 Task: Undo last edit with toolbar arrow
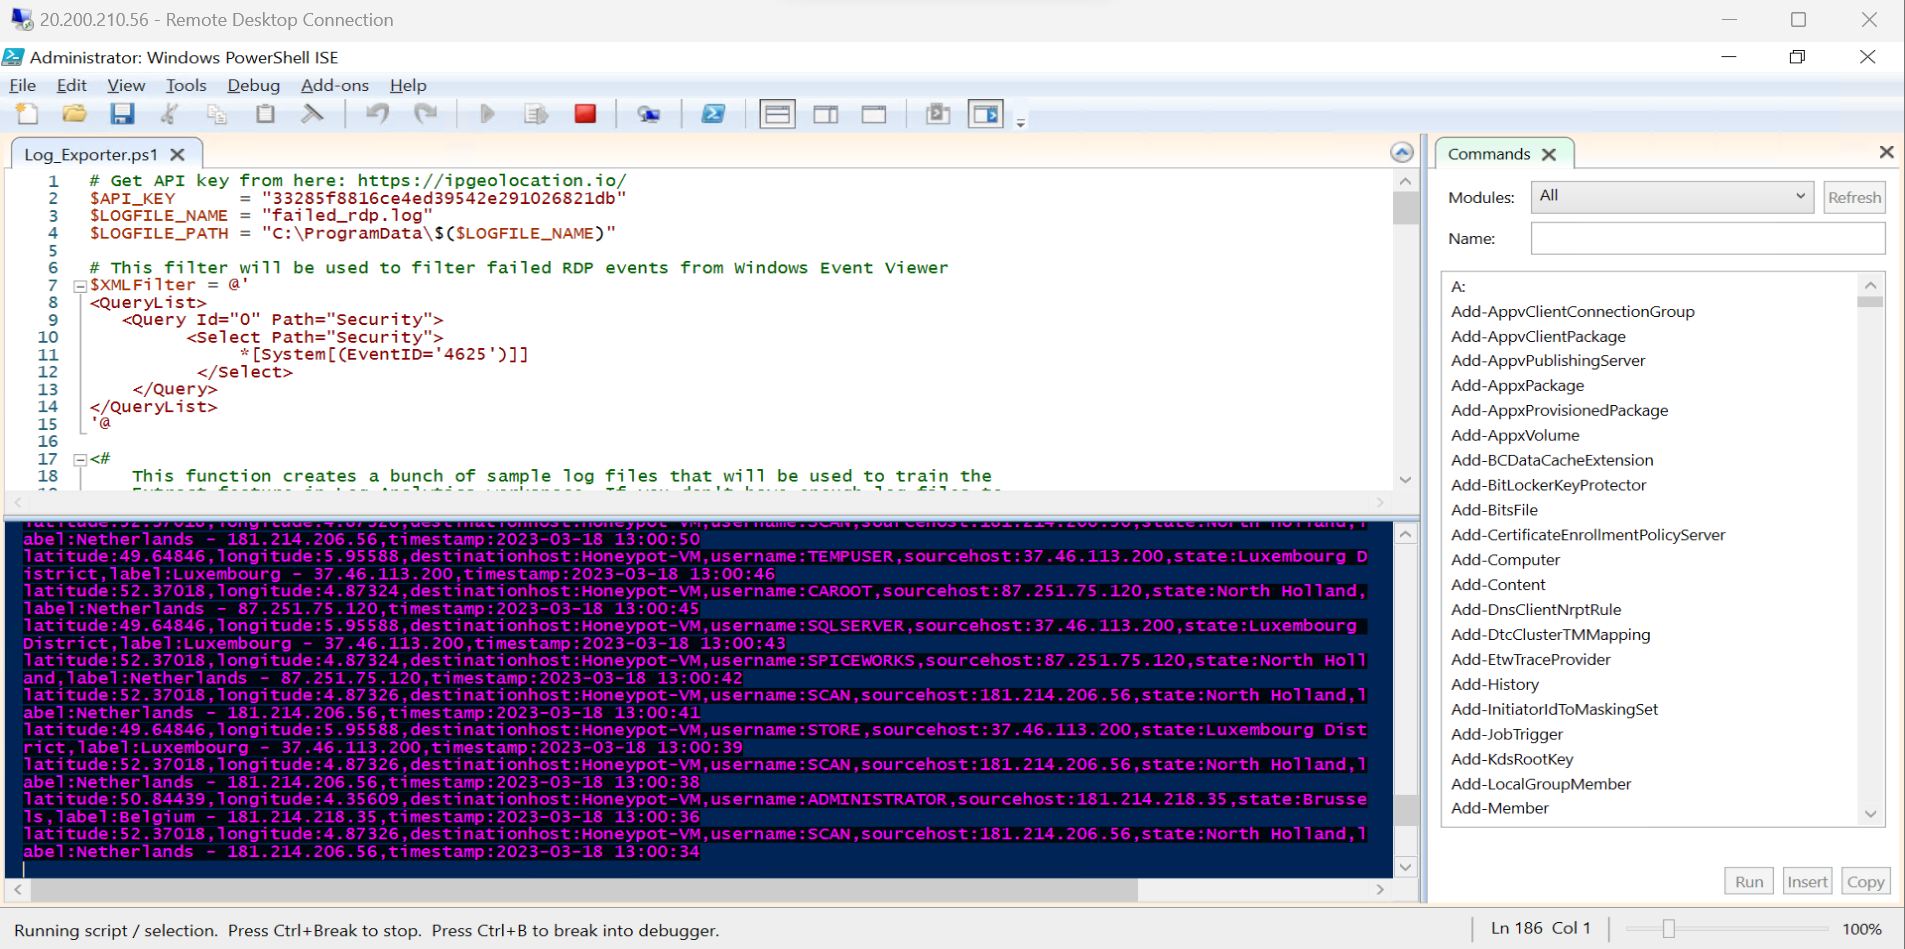(377, 114)
